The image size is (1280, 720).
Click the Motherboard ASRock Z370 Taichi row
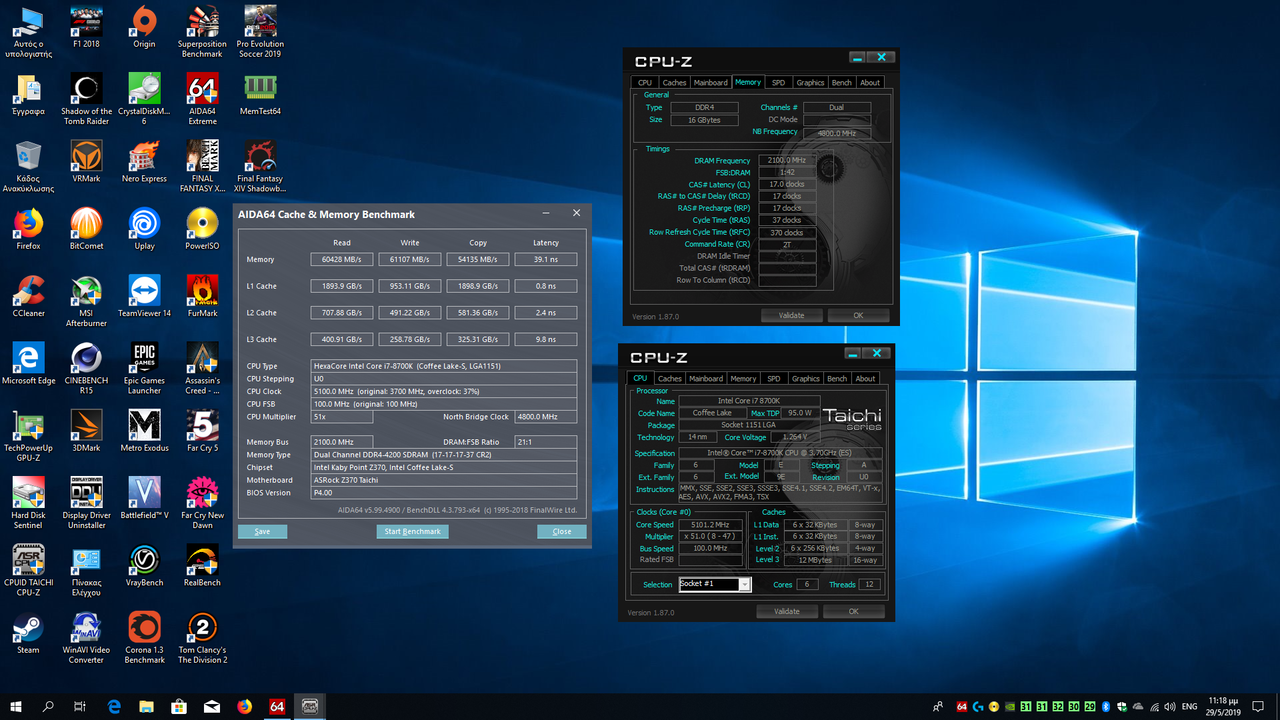point(443,480)
